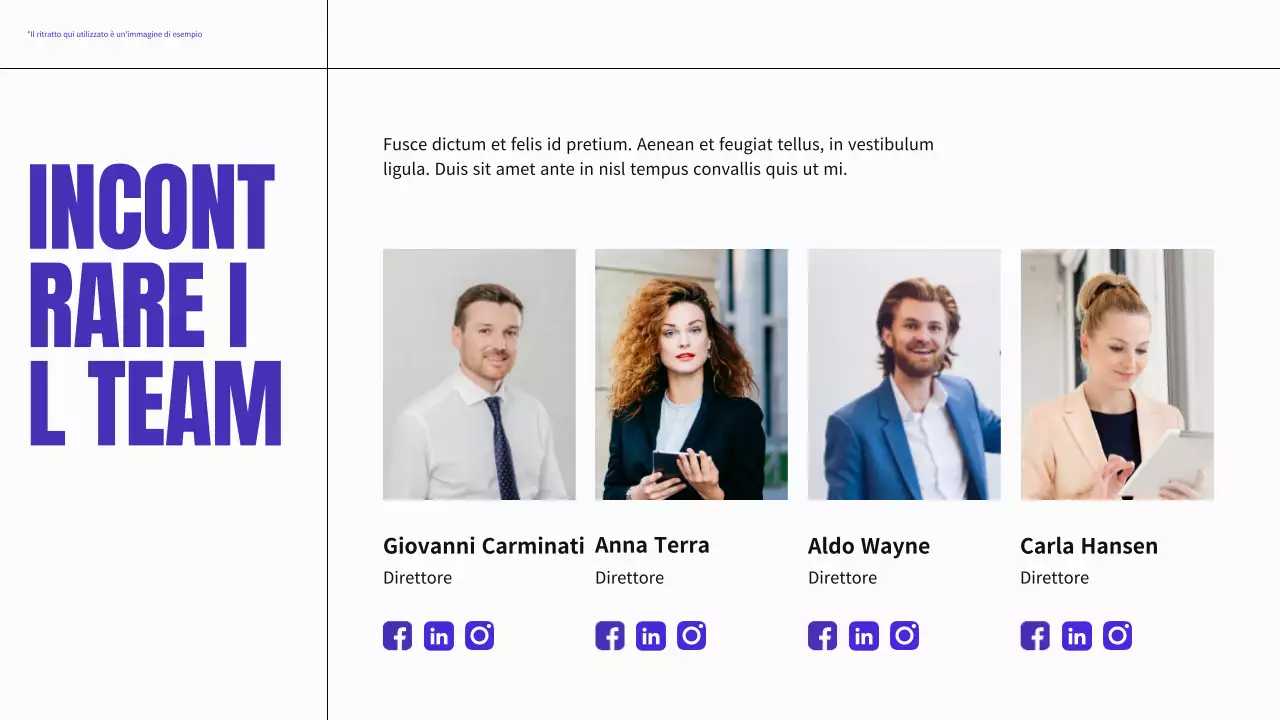
Task: Click the "INCONTRARE IL TEAM" title
Action: click(x=155, y=304)
